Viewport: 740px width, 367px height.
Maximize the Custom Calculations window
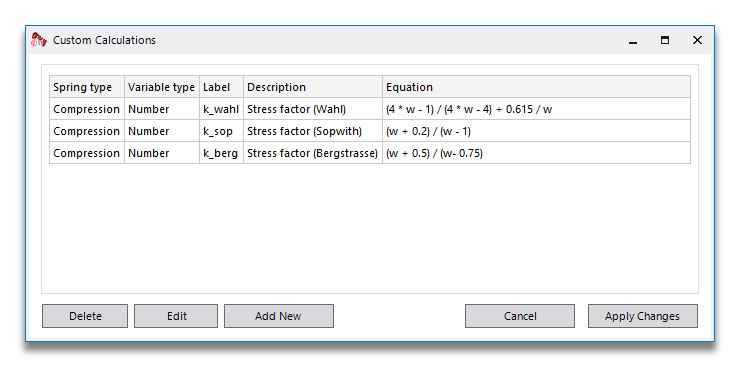click(x=665, y=41)
